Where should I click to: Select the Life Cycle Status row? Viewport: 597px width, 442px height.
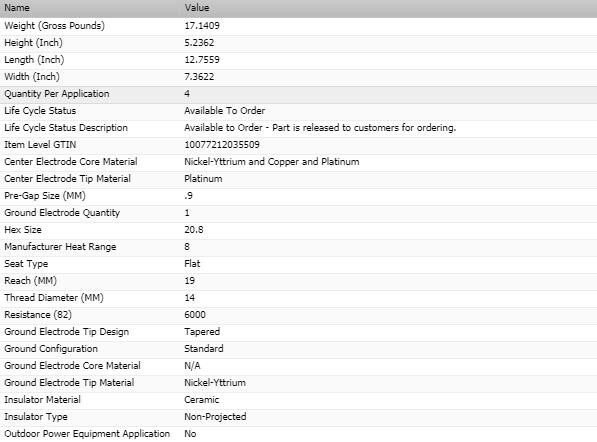(x=298, y=111)
